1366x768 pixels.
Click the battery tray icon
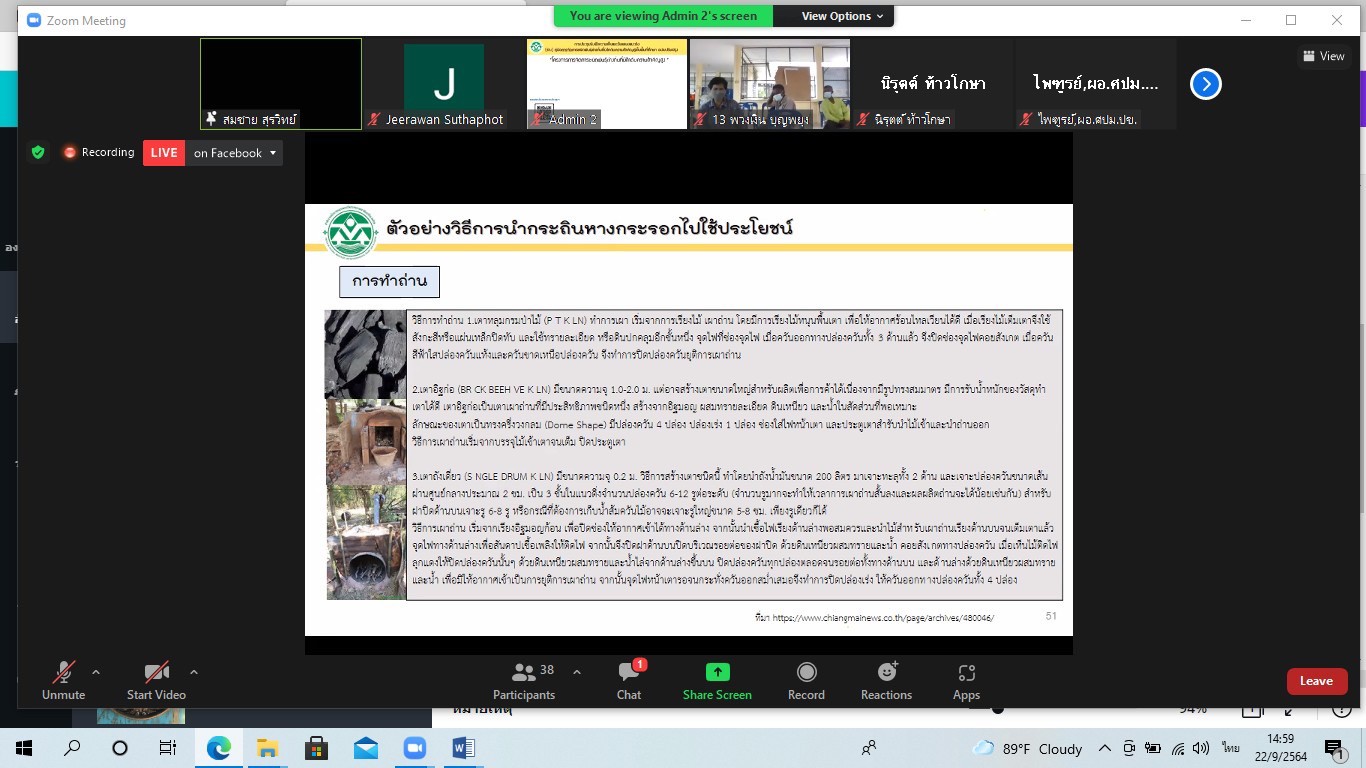point(1153,748)
